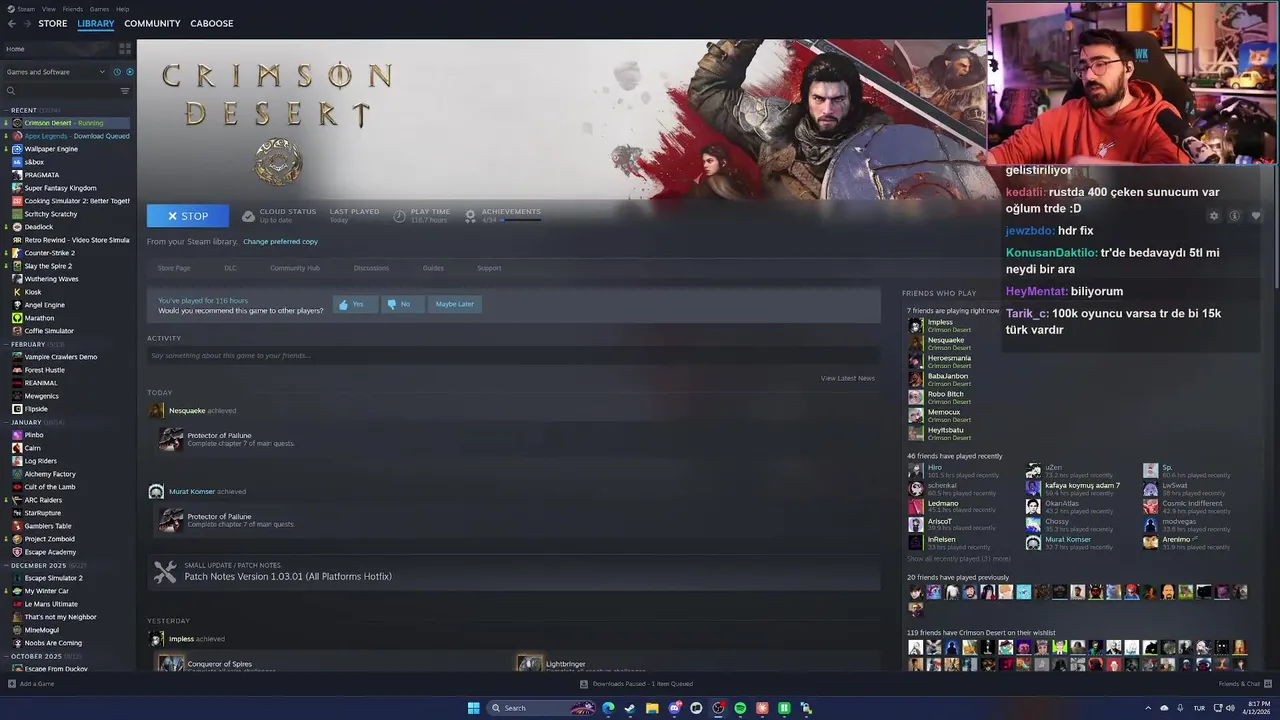Click the Play Time clock icon
The height and width of the screenshot is (720, 1280).
tap(399, 216)
